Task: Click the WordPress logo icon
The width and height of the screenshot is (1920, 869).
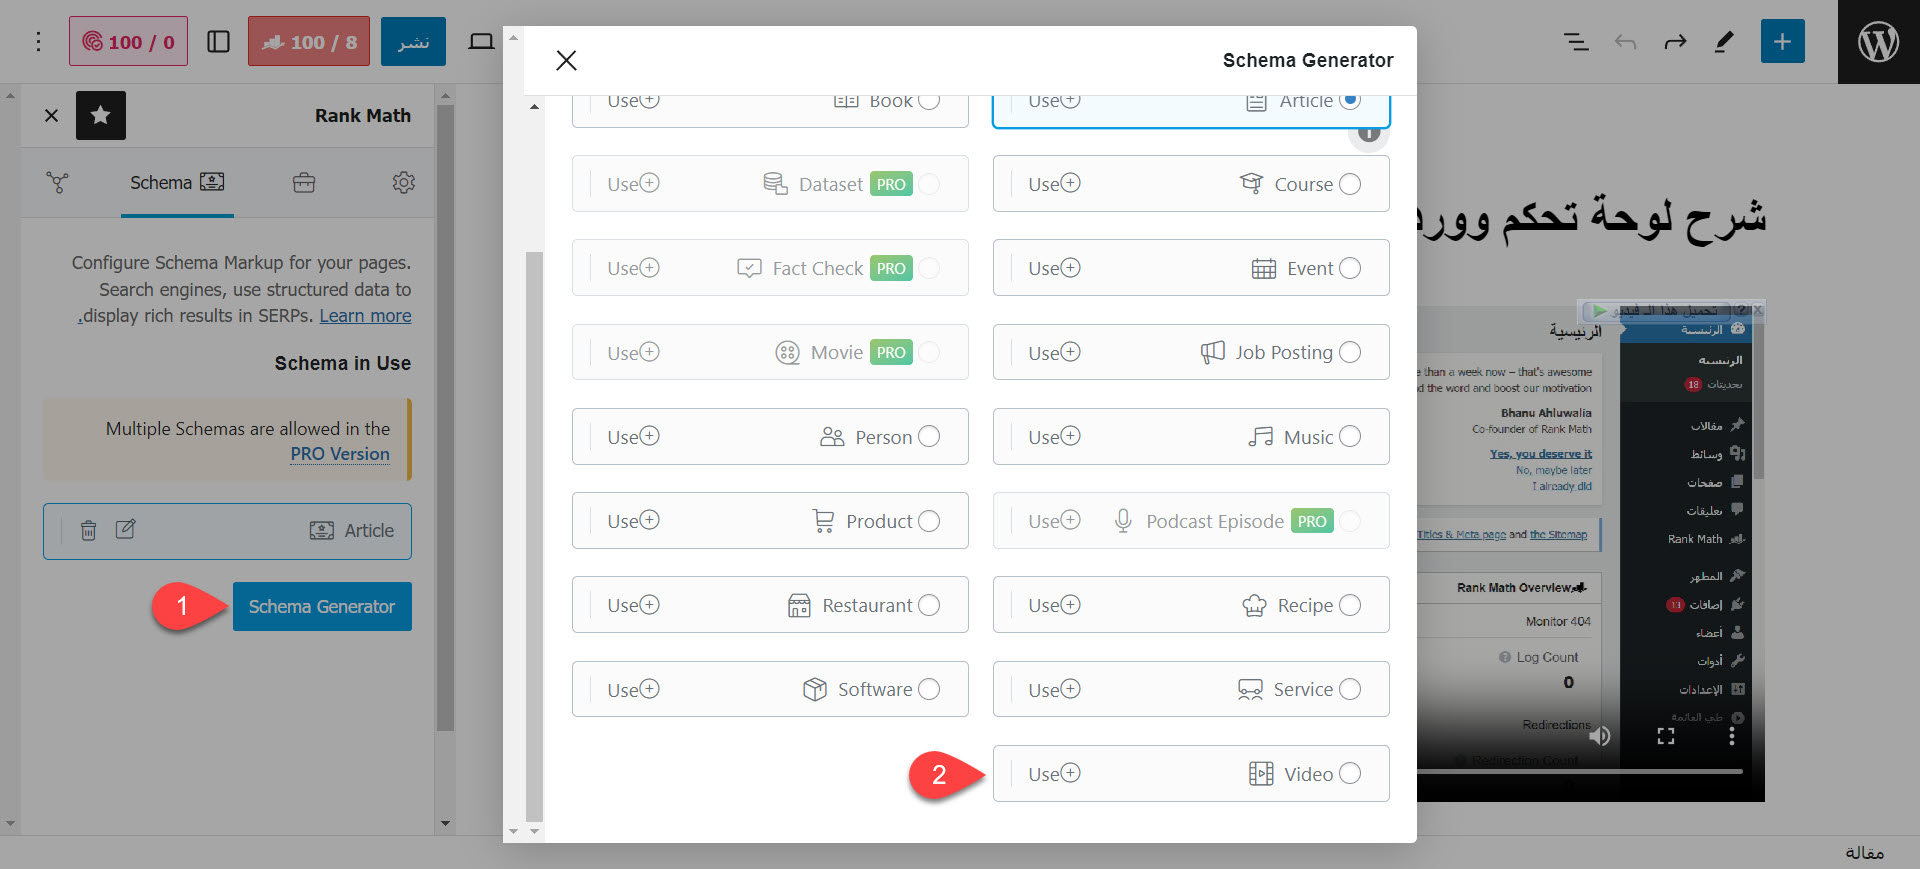Action: coord(1878,42)
